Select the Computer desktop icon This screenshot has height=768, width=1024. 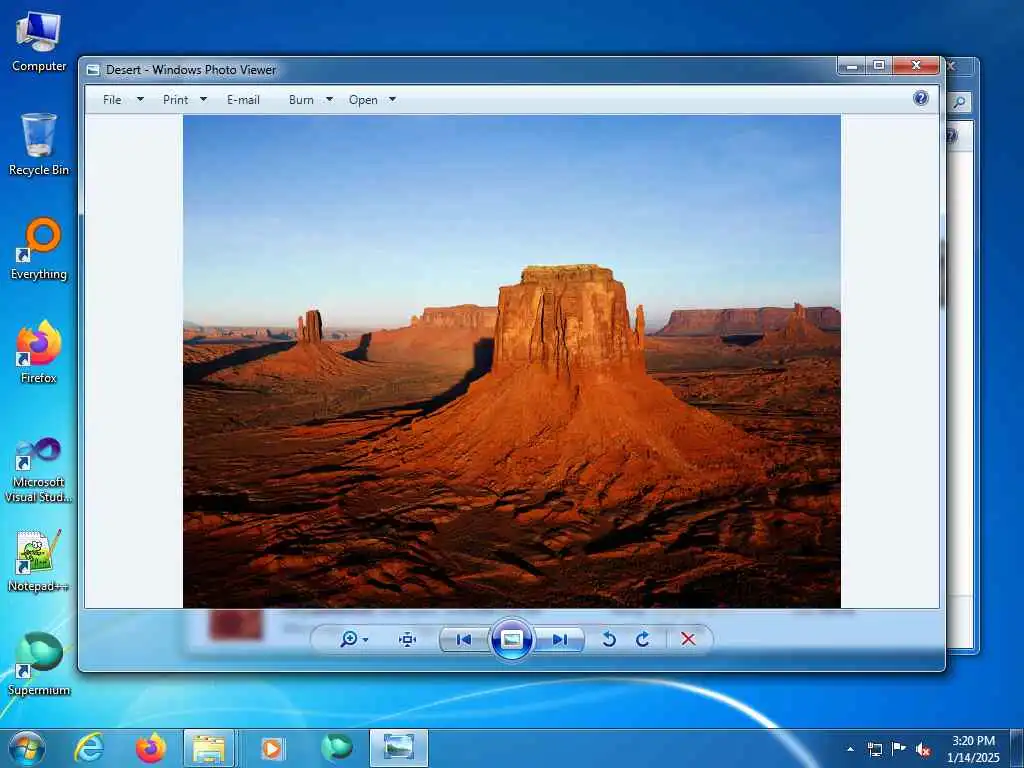coord(39,42)
